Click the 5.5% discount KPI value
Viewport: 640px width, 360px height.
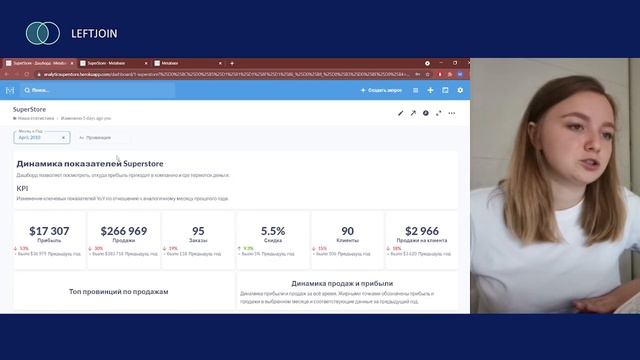(x=273, y=231)
